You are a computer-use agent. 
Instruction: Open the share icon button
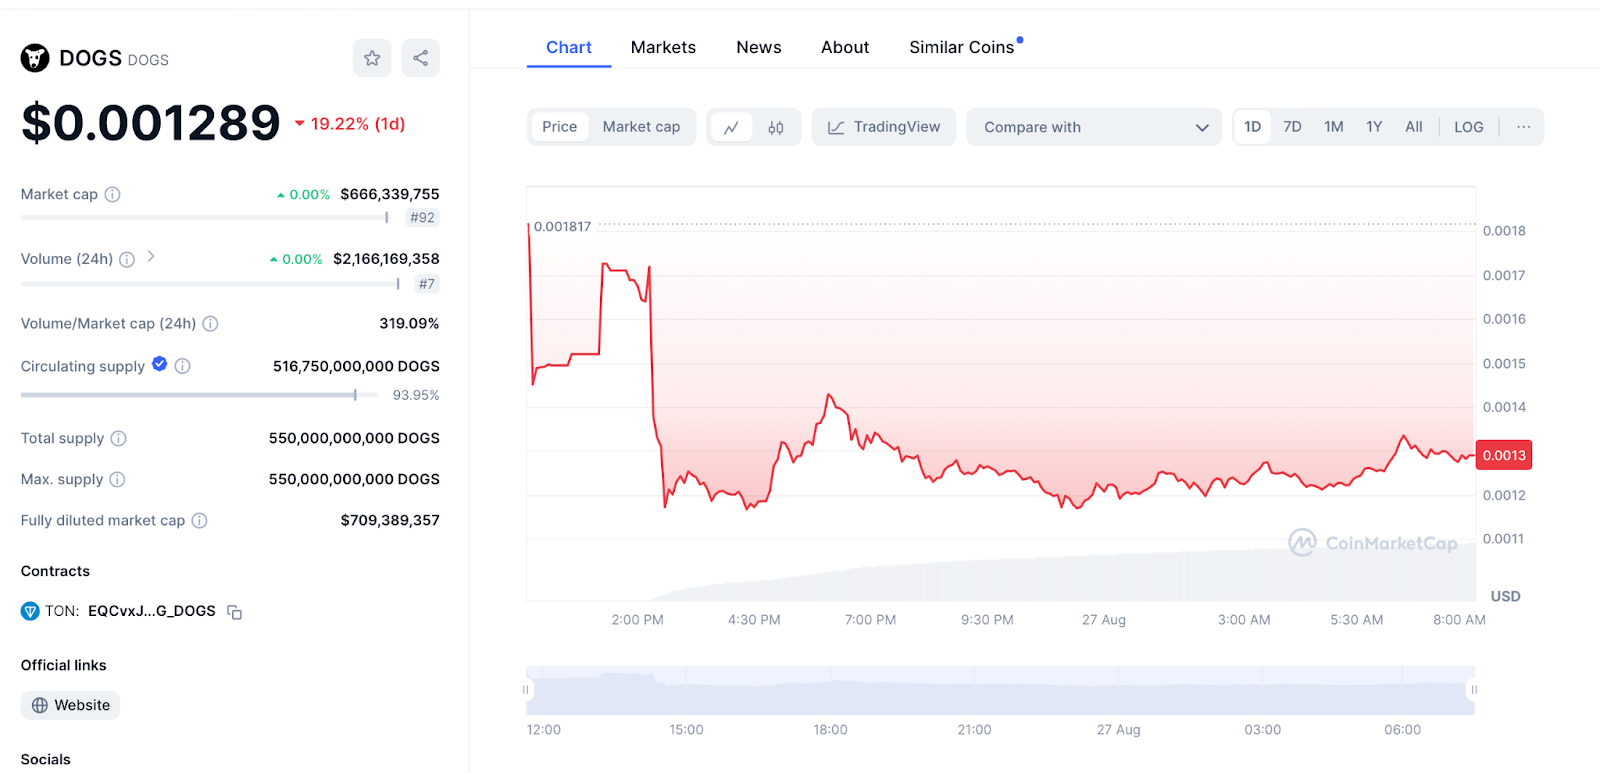click(x=421, y=58)
